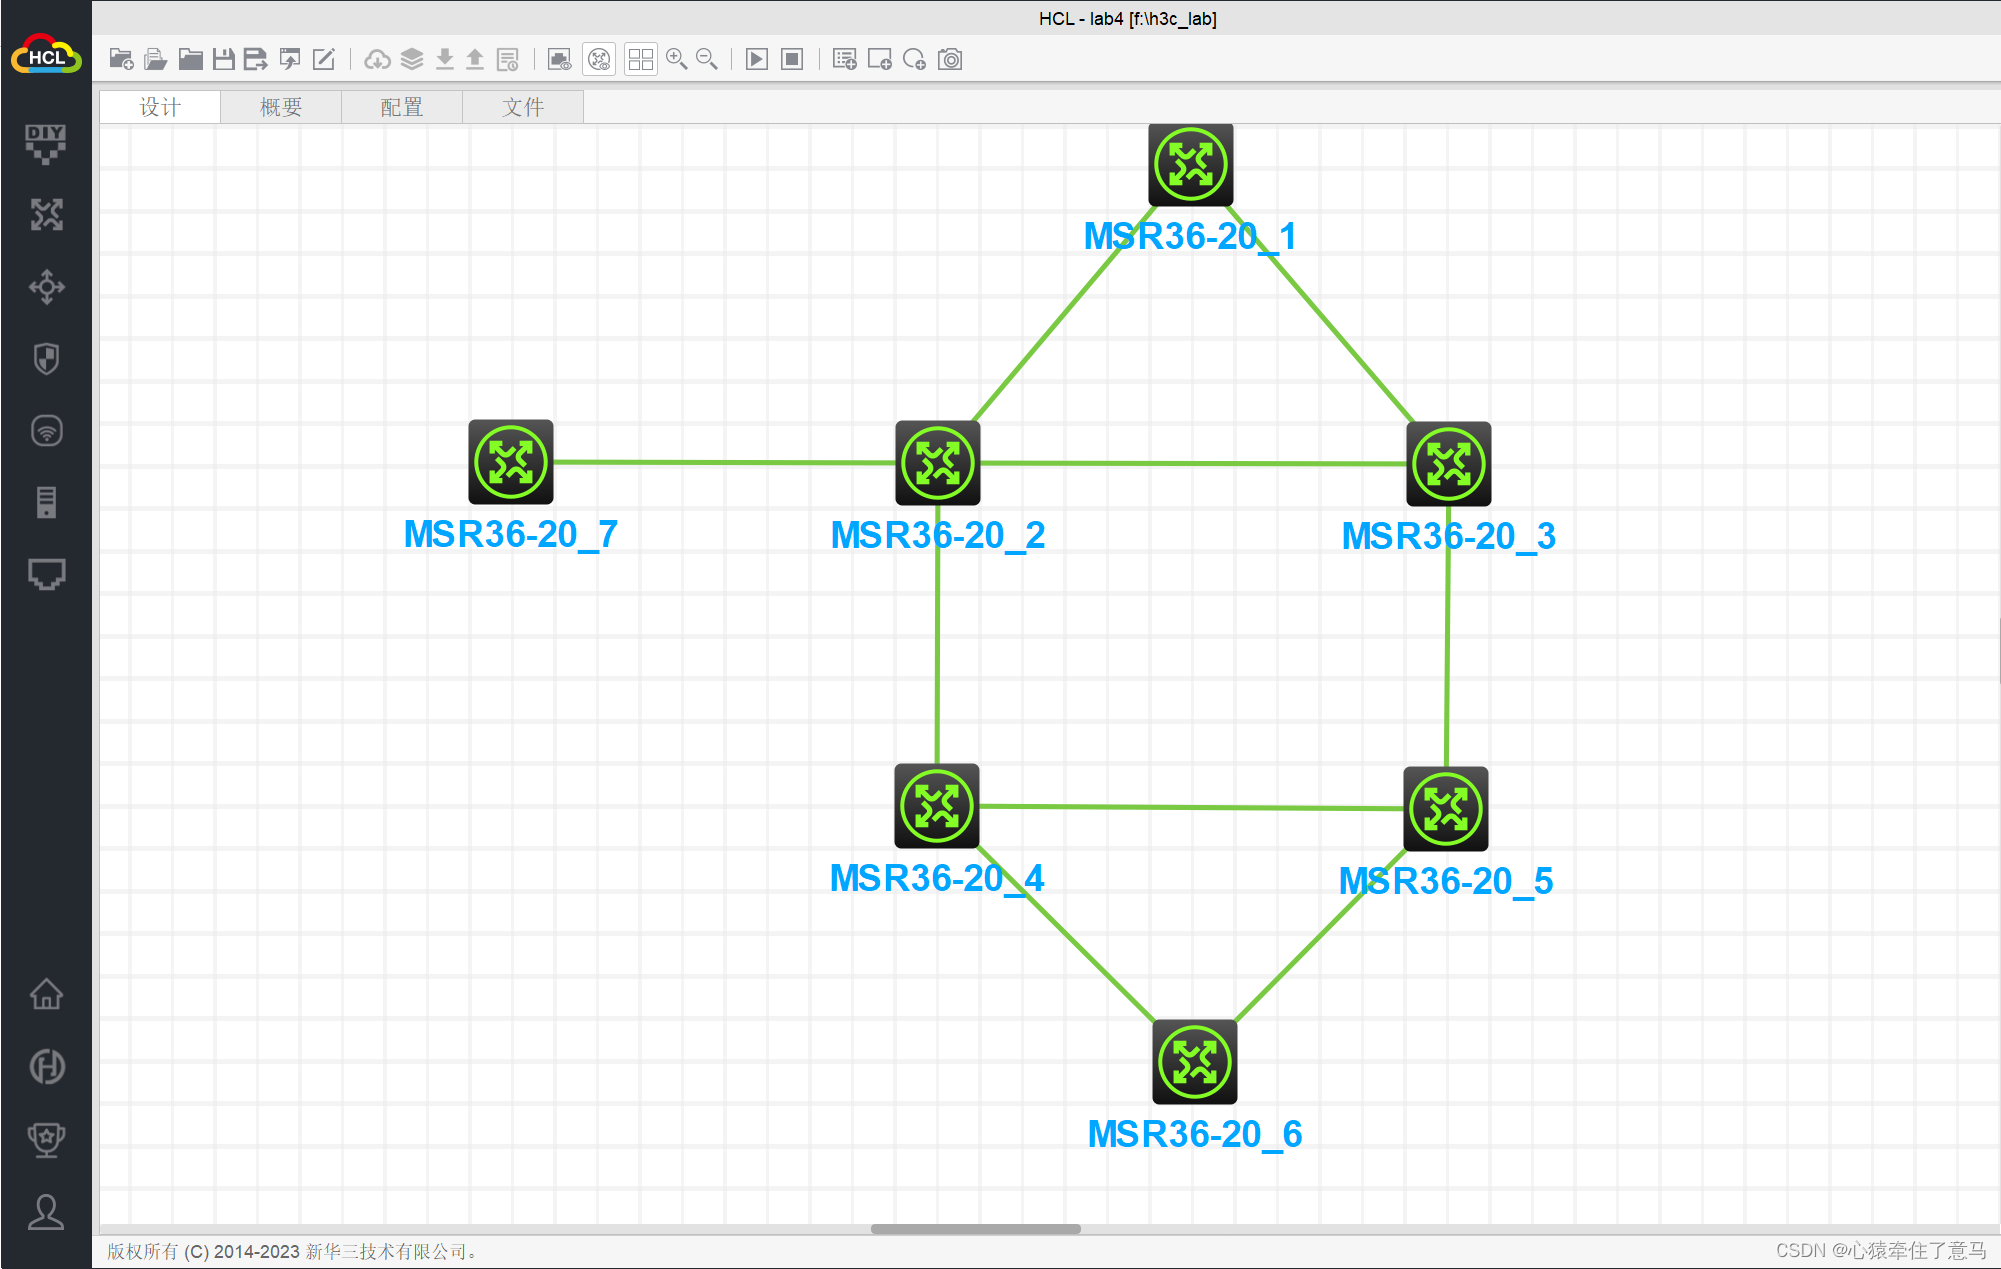Zoom in with the magnifier plus
The image size is (2001, 1269).
tap(677, 59)
